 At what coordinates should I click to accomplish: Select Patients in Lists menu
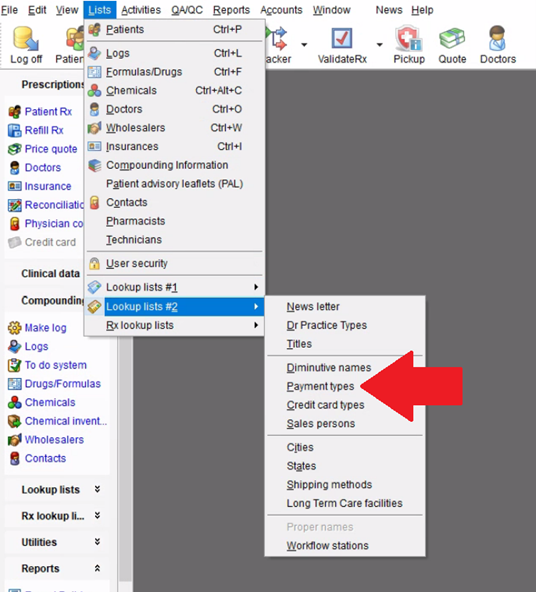tap(174, 29)
